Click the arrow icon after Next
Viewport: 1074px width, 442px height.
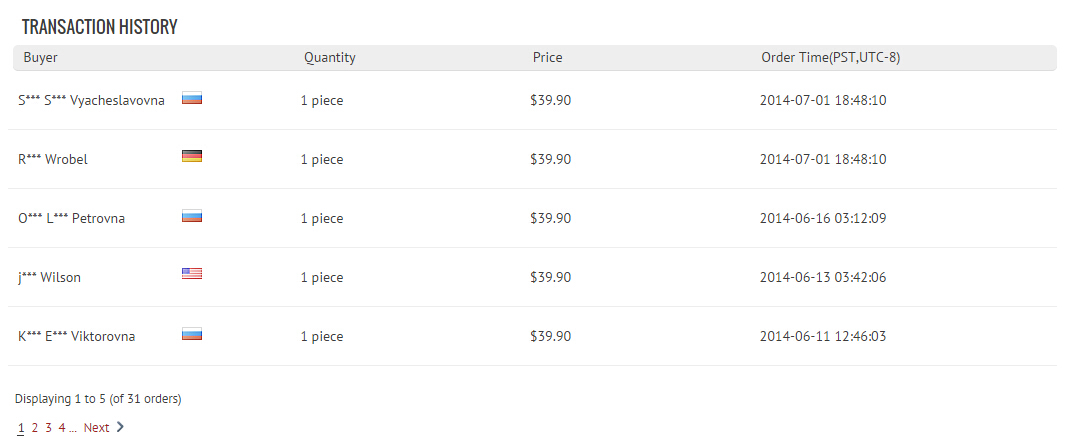click(121, 427)
